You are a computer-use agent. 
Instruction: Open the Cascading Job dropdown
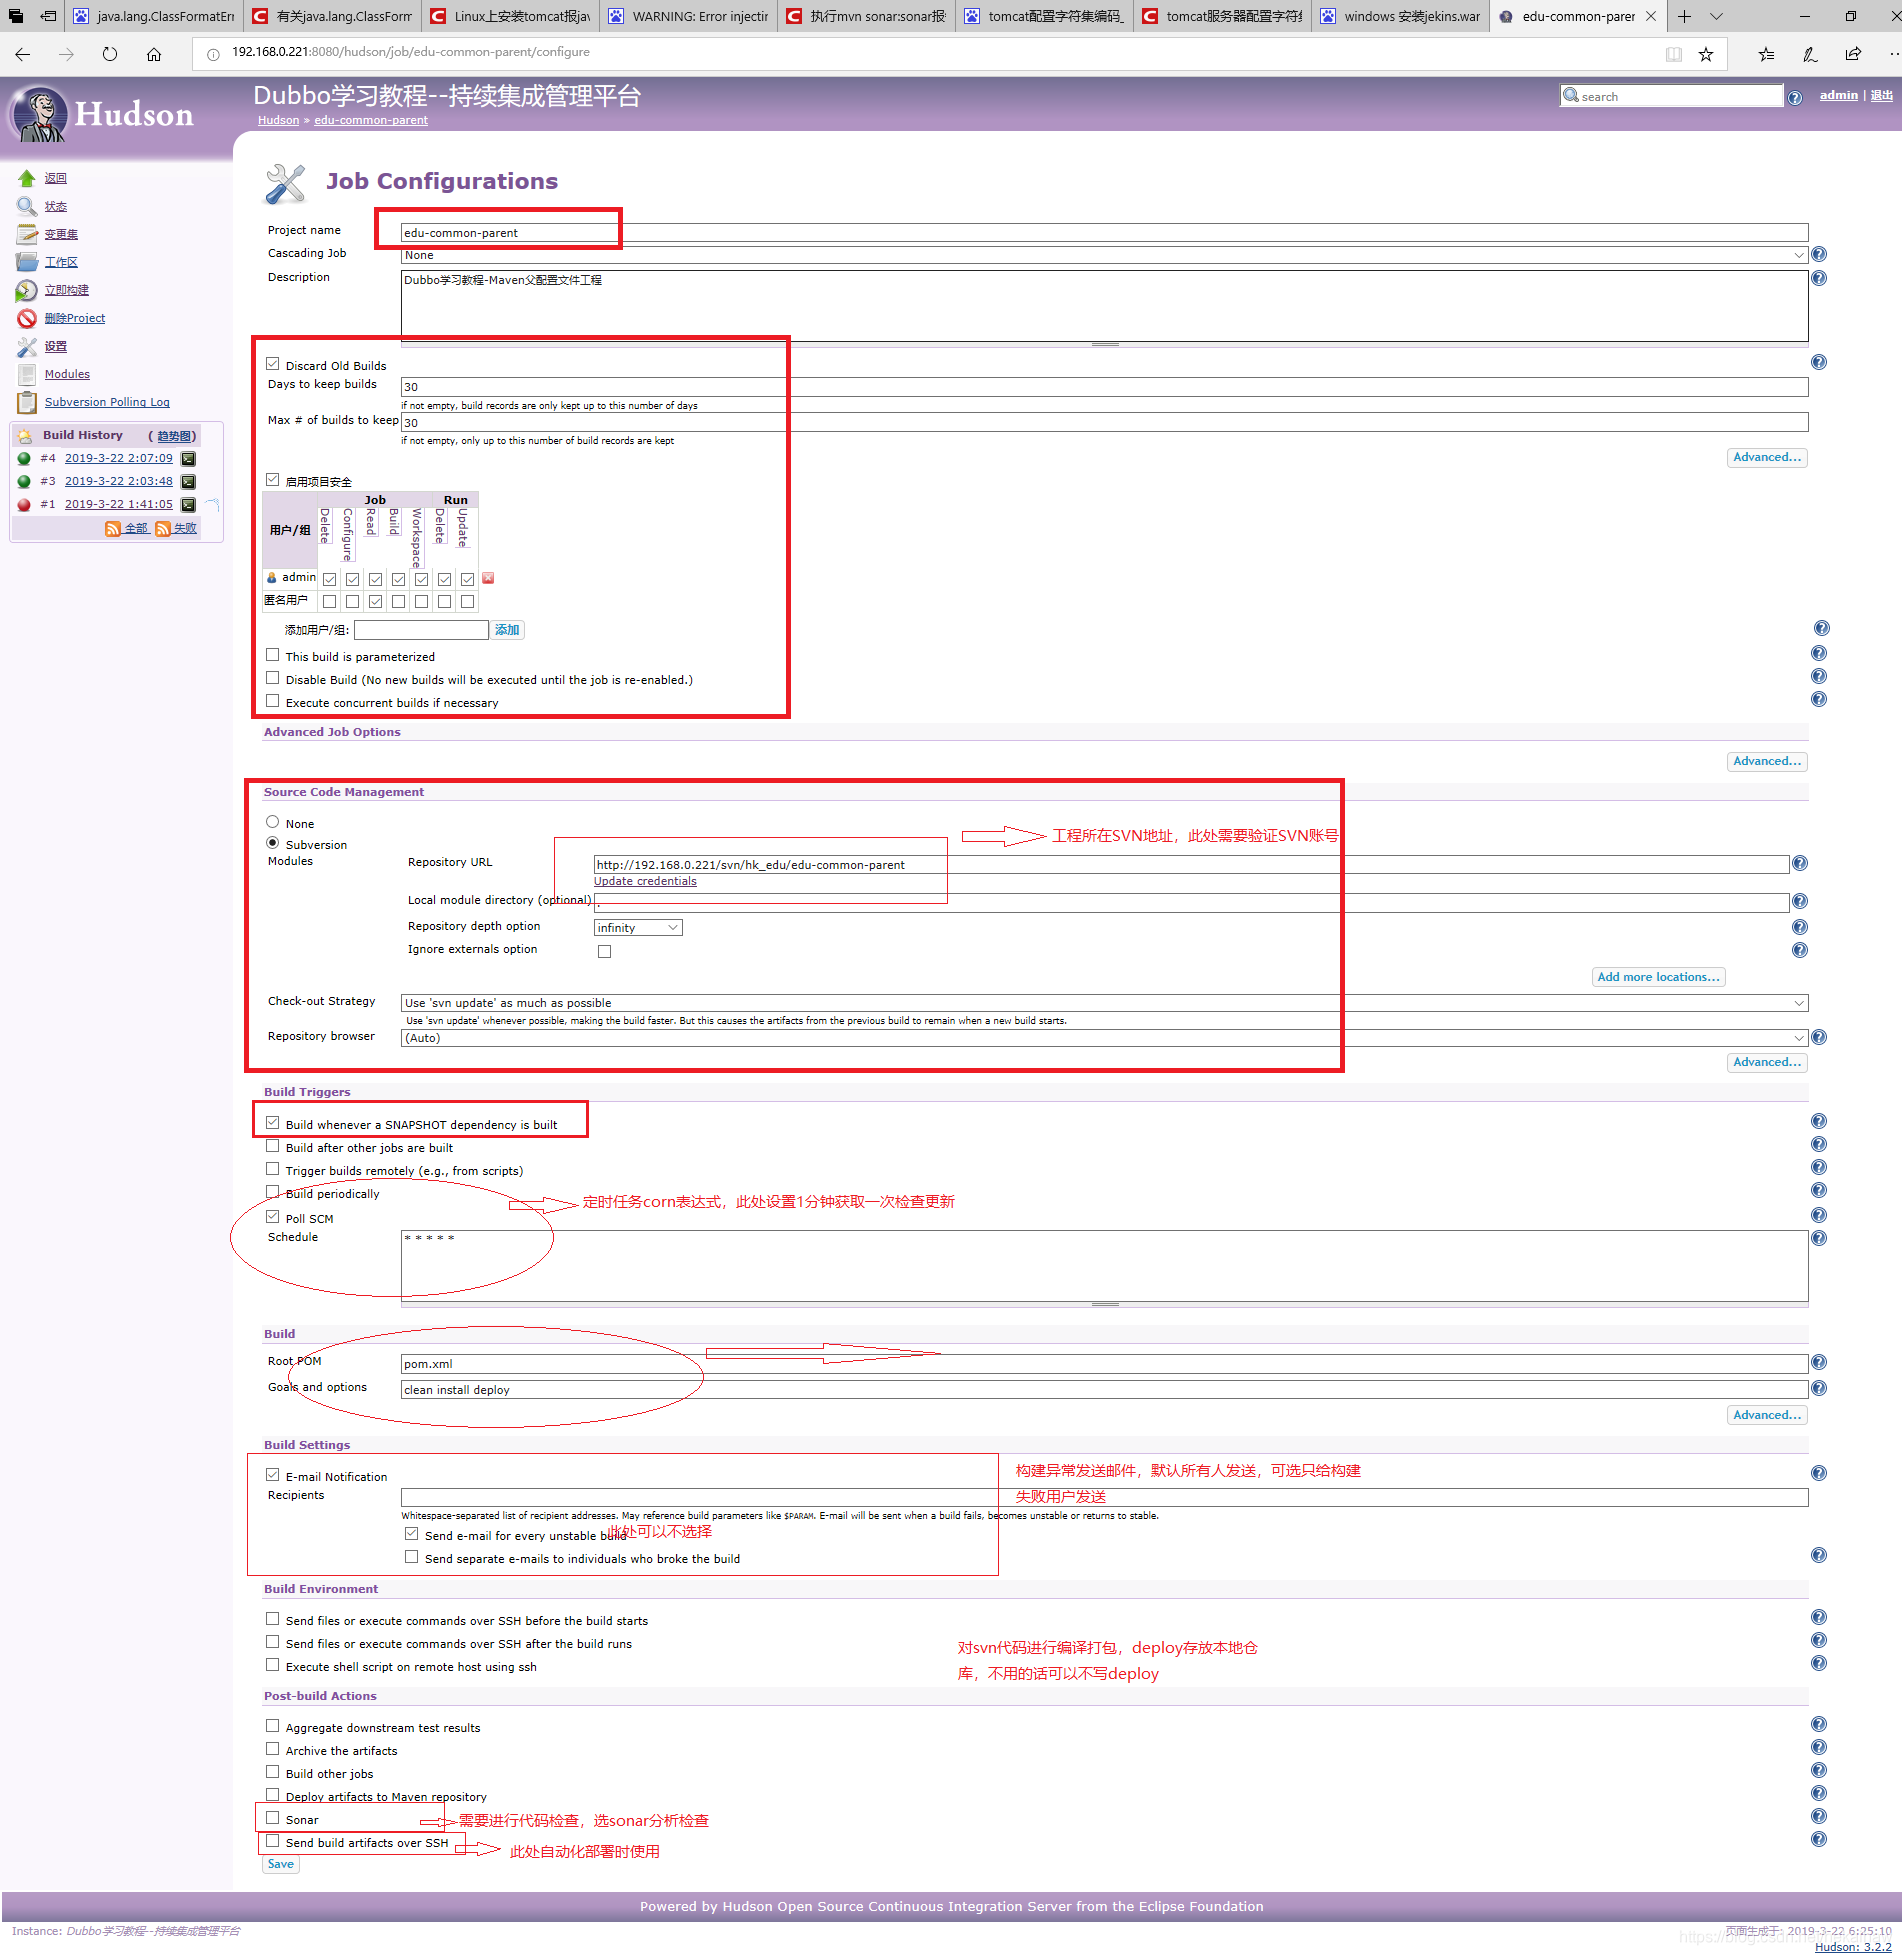[1104, 255]
